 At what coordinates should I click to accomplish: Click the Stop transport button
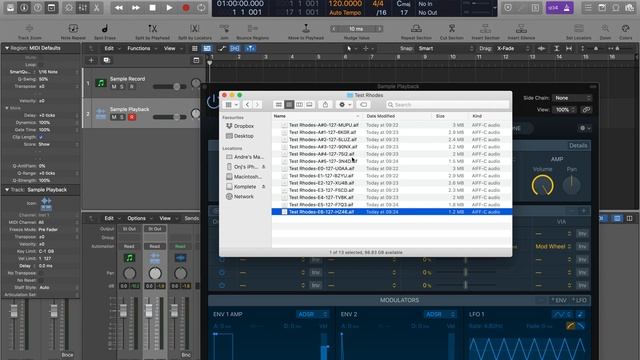coord(152,8)
